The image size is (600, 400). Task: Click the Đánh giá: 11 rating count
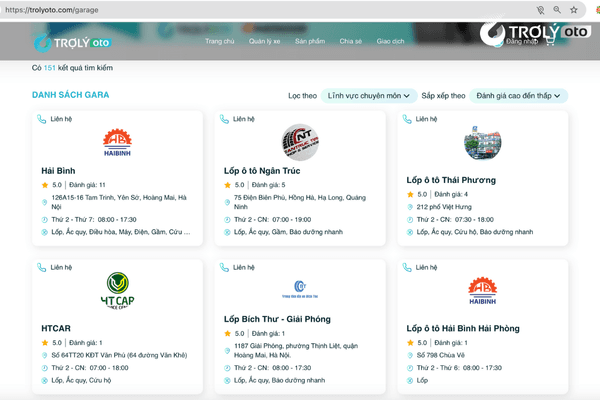pos(87,185)
